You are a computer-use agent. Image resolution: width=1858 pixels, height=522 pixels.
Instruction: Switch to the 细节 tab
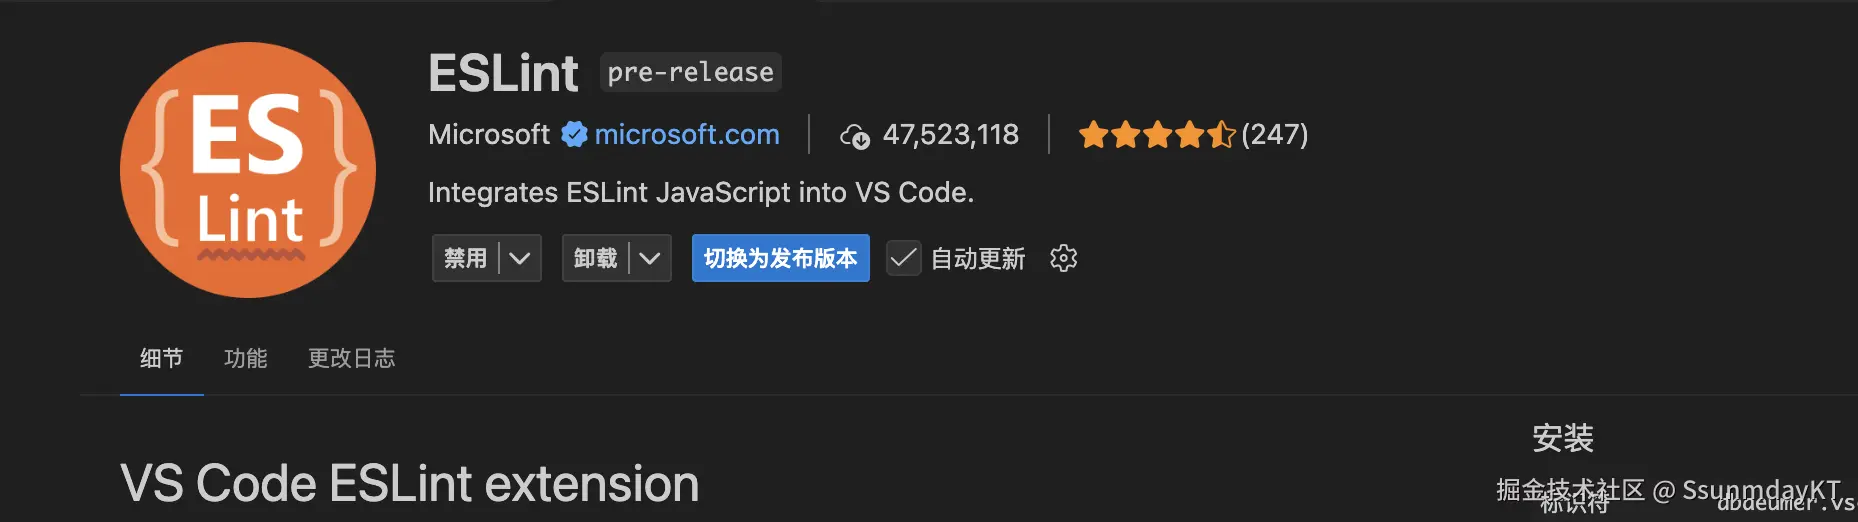(161, 358)
